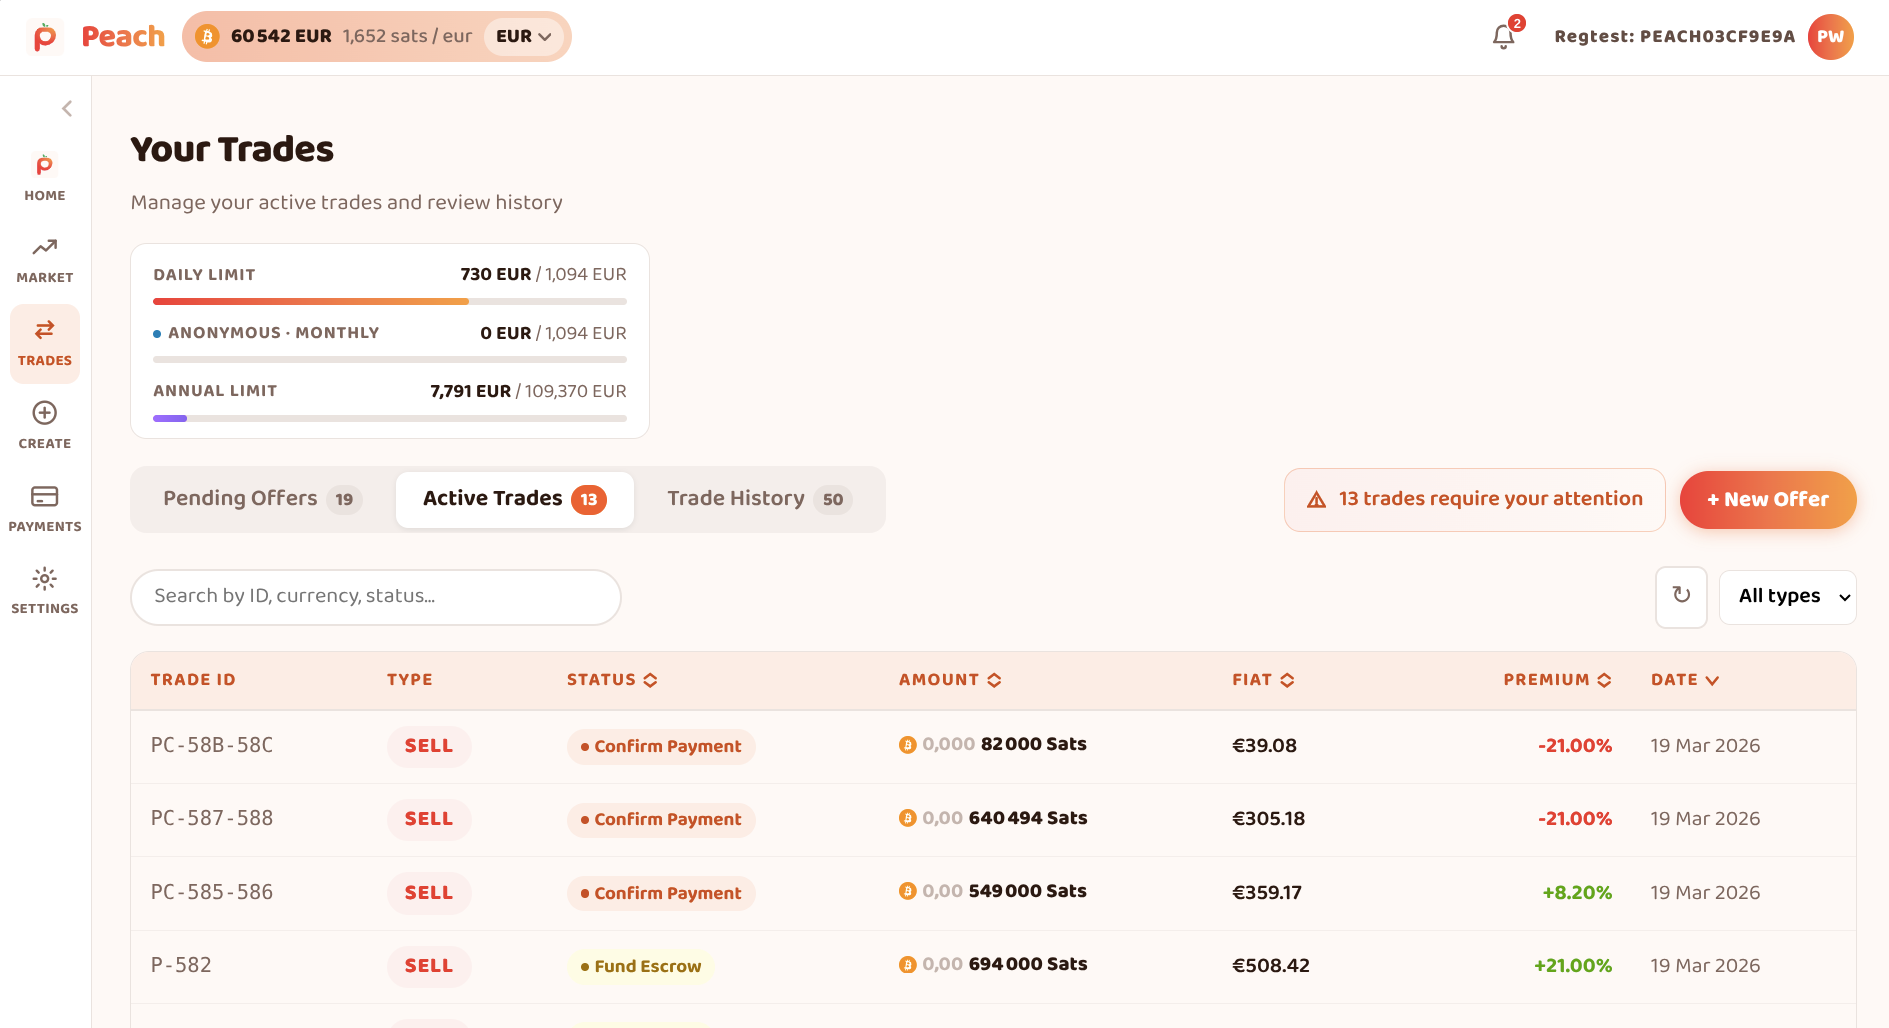The height and width of the screenshot is (1028, 1889).
Task: Switch to Trade History tab
Action: click(759, 499)
